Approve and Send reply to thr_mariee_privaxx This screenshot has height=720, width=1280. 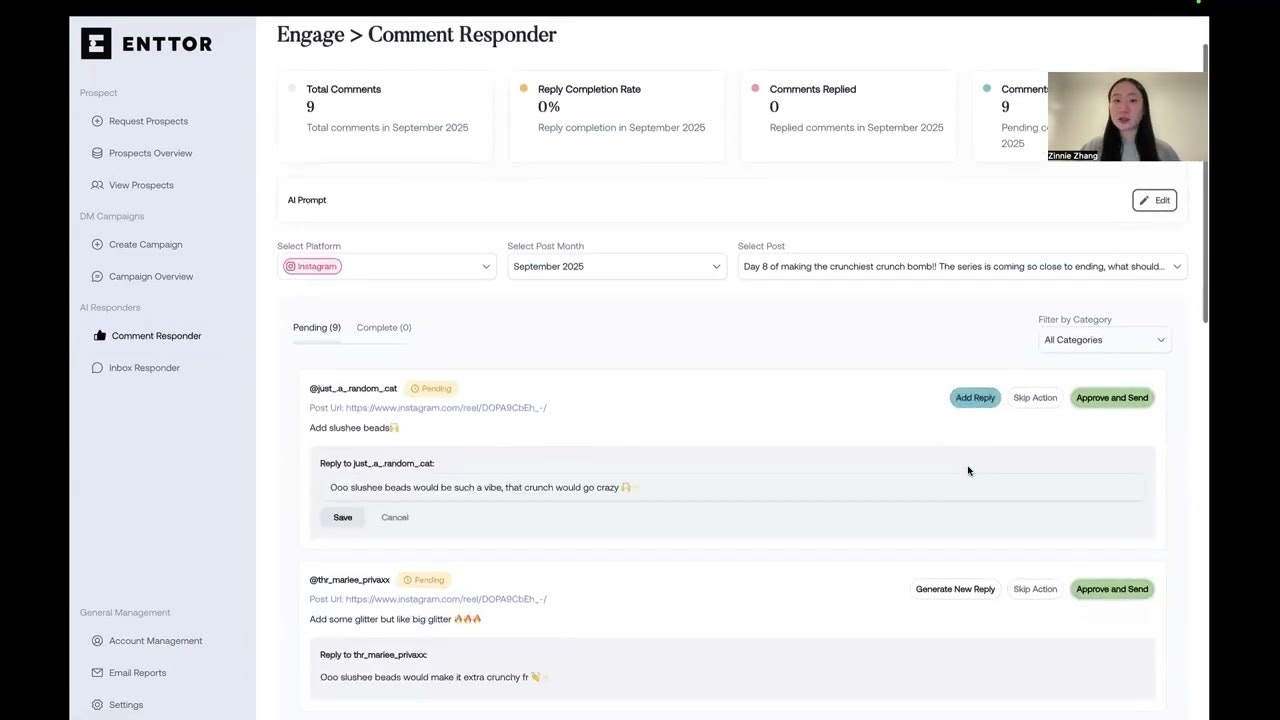tap(1112, 589)
